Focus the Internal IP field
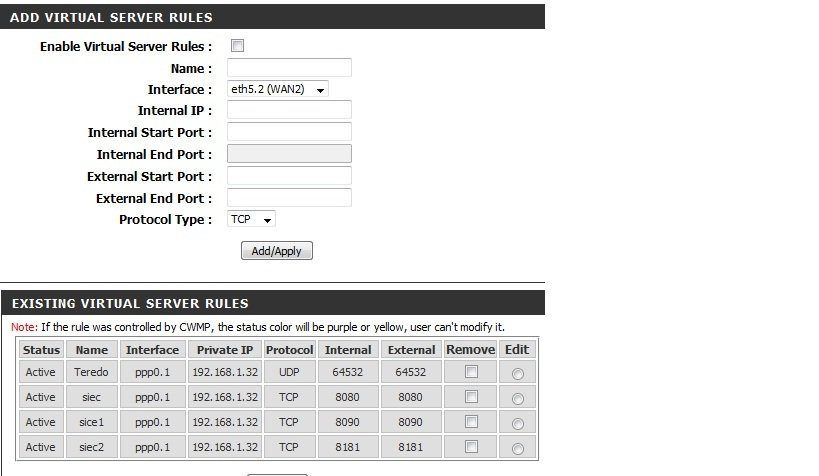This screenshot has width=819, height=476. pyautogui.click(x=289, y=110)
